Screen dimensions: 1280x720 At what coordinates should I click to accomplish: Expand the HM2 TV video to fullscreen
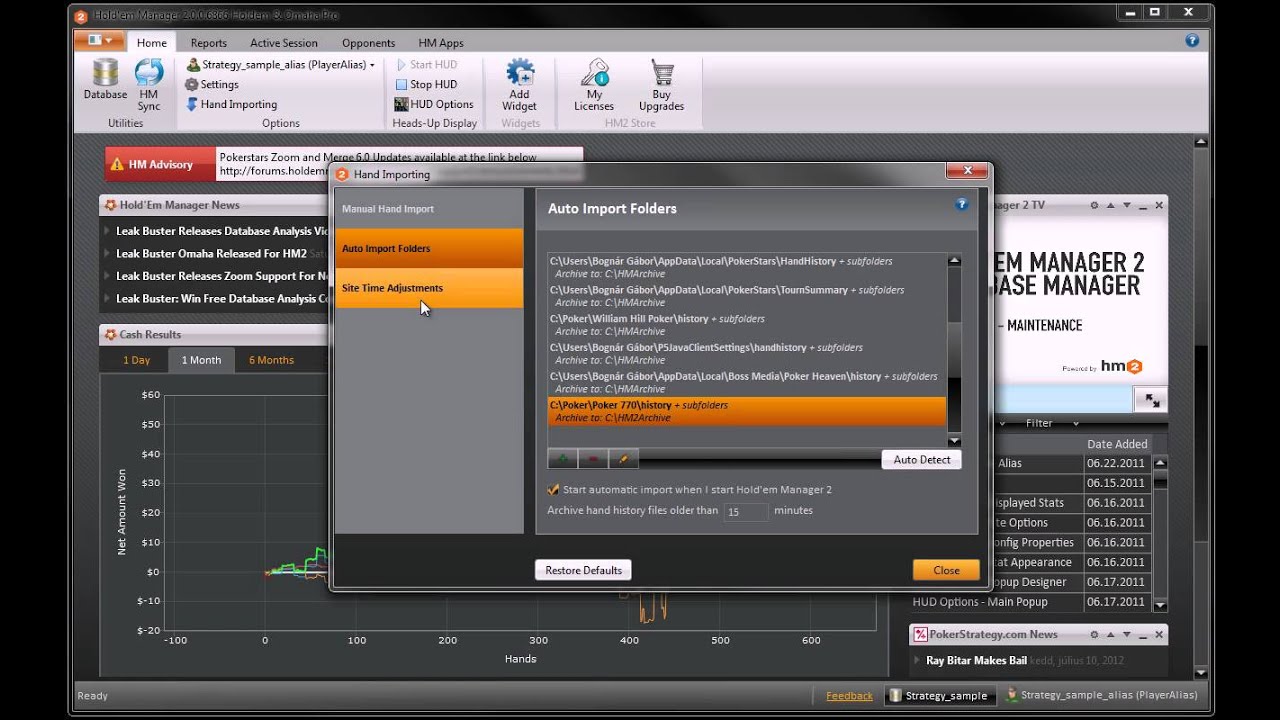1152,400
